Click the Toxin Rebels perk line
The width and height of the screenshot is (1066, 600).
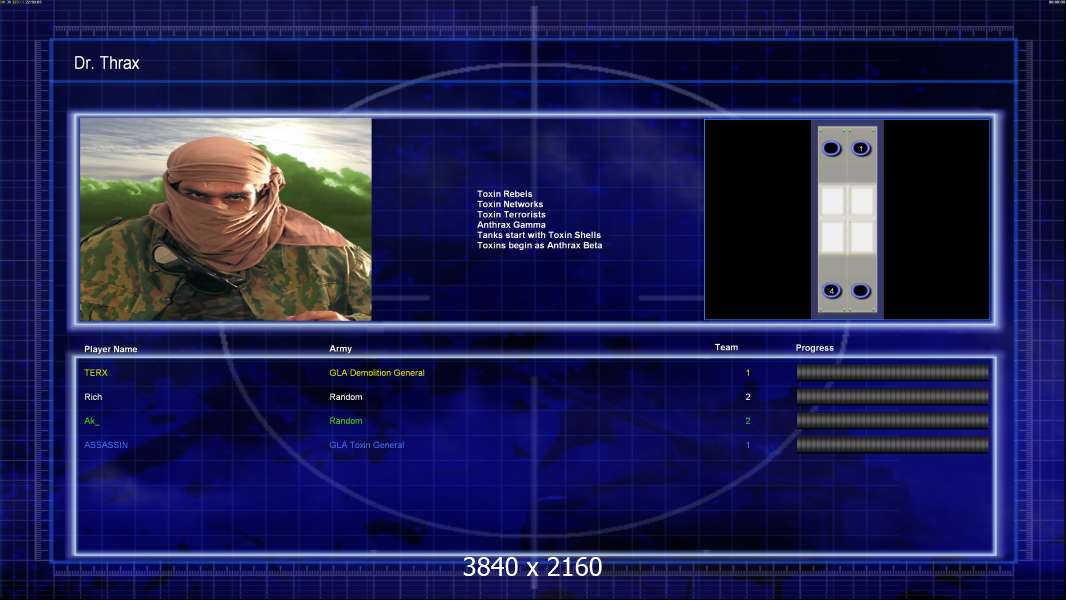pyautogui.click(x=504, y=194)
